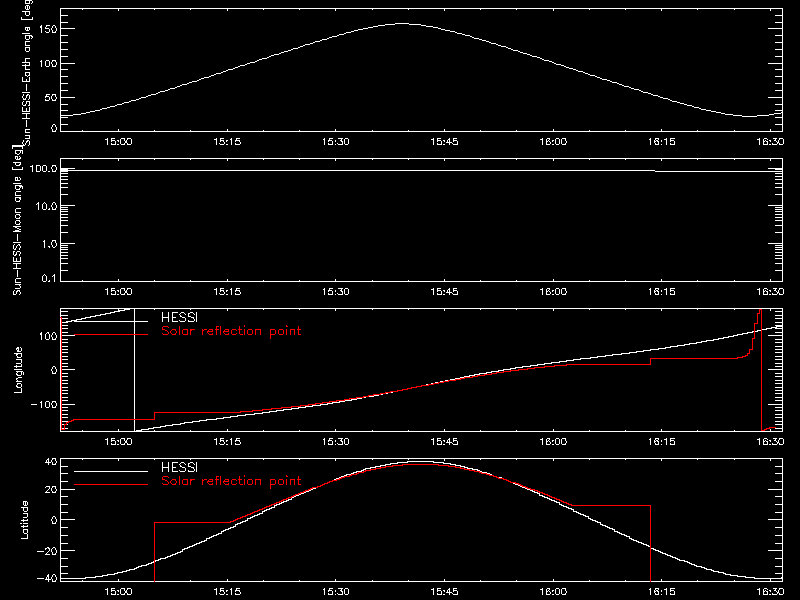Click the -20 tick on Latitude axis
Viewport: 800px width, 600px height.
(47, 551)
